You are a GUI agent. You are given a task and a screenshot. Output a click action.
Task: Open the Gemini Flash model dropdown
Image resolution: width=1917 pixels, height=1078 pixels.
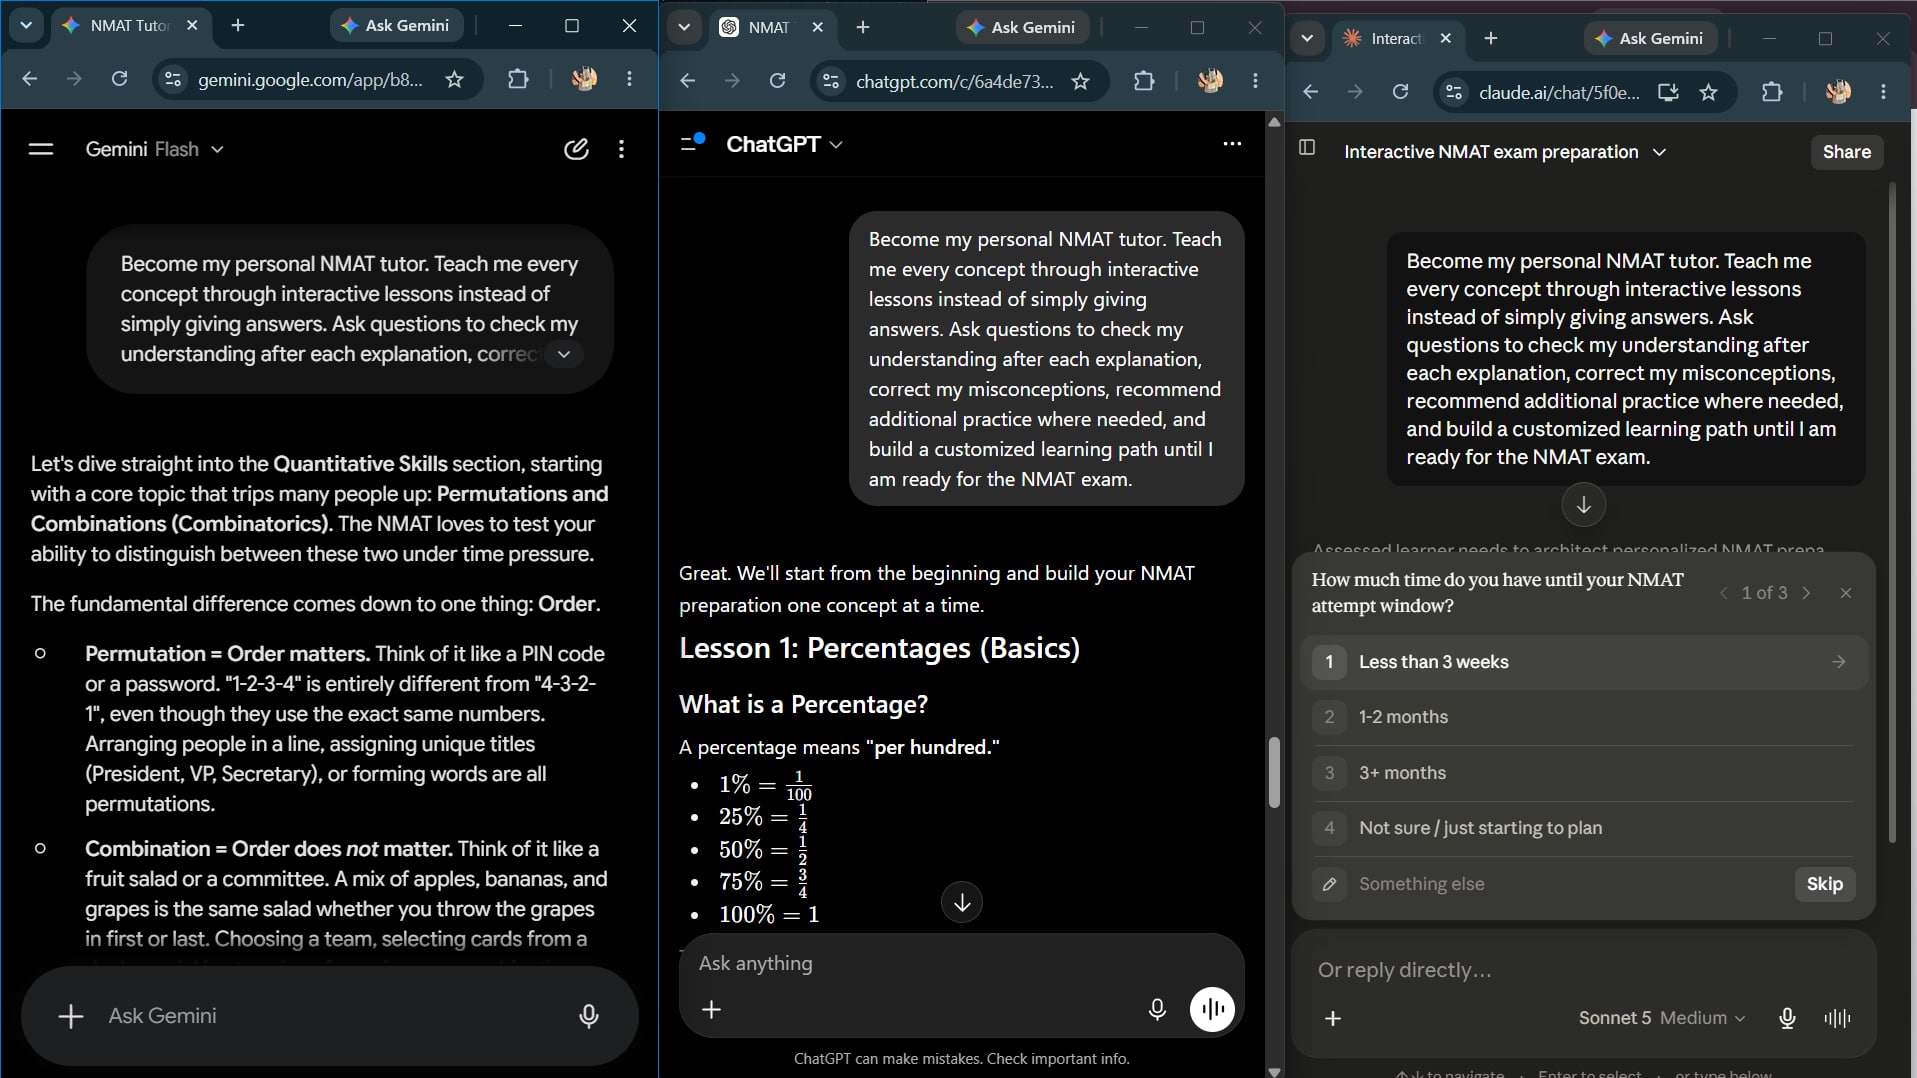[155, 149]
